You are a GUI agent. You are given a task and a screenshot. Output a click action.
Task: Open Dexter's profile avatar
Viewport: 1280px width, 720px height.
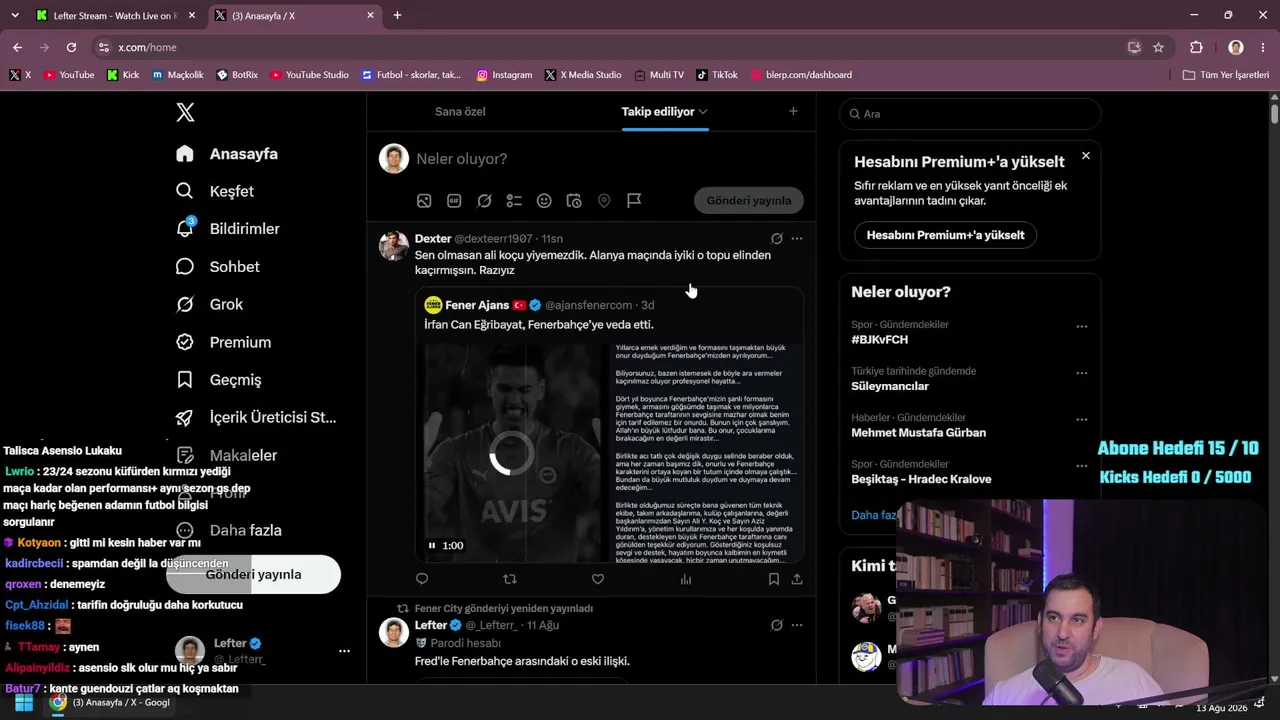tap(394, 246)
